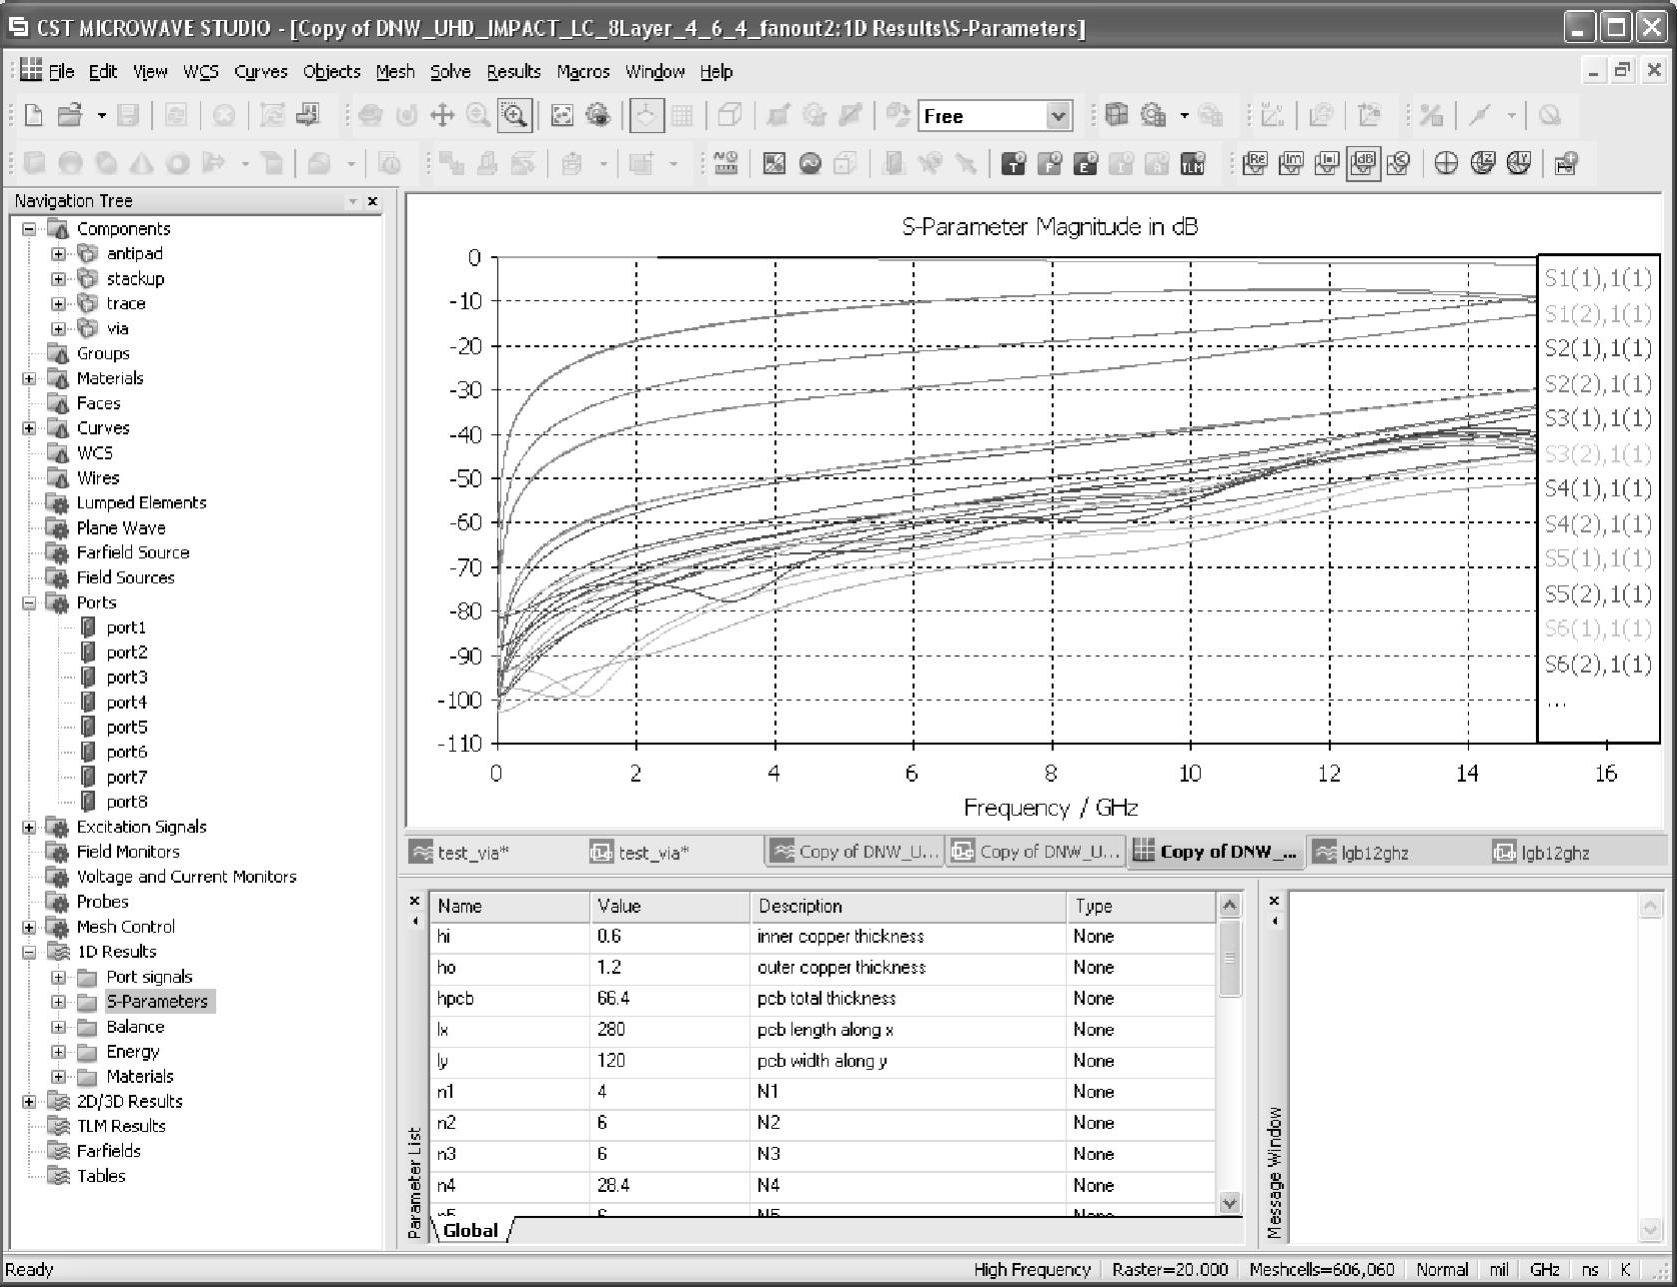Image resolution: width=1677 pixels, height=1287 pixels.
Task: Launch the Eigenmode solver (E icon)
Action: click(x=1085, y=164)
